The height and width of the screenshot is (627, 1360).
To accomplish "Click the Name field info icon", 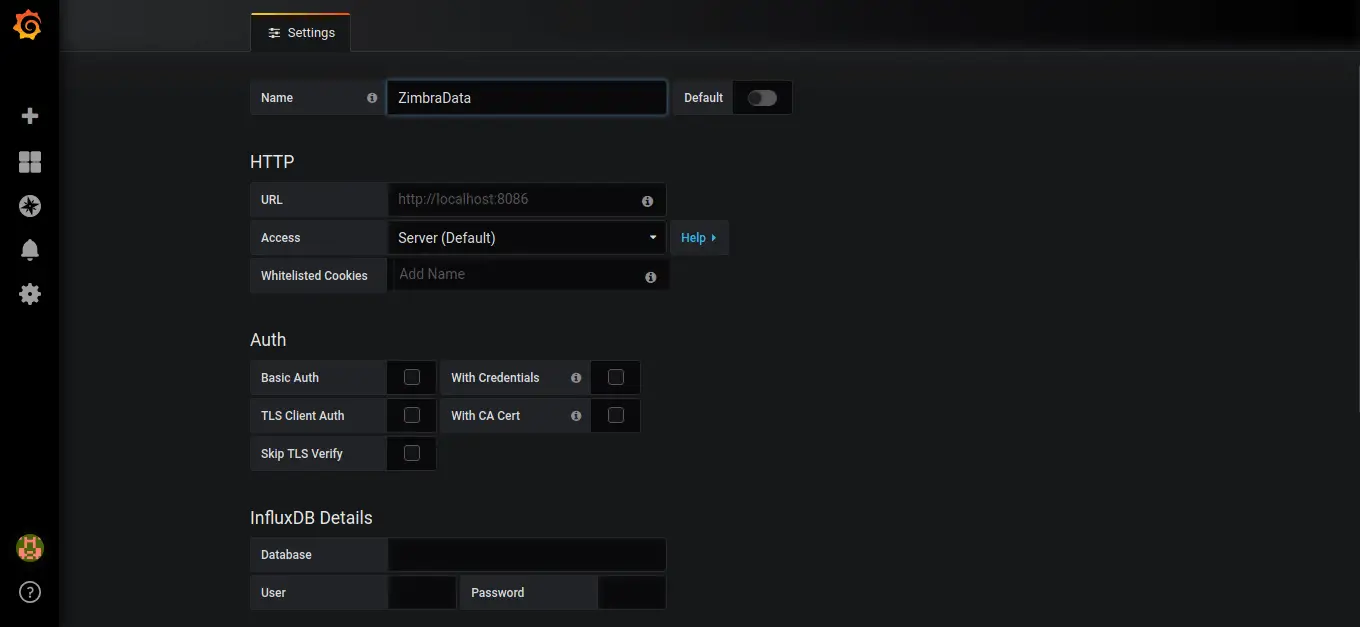I will [371, 97].
